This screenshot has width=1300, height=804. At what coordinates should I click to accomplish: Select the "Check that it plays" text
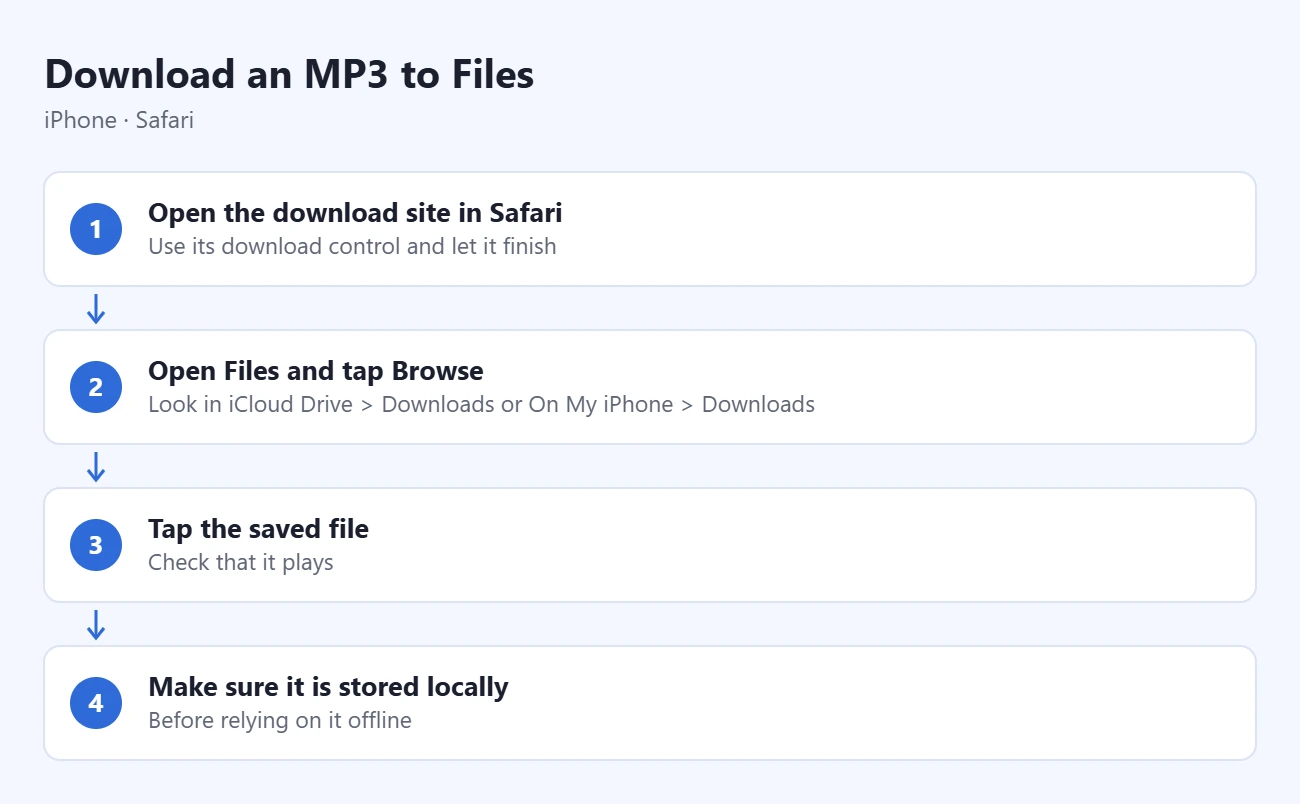(241, 562)
